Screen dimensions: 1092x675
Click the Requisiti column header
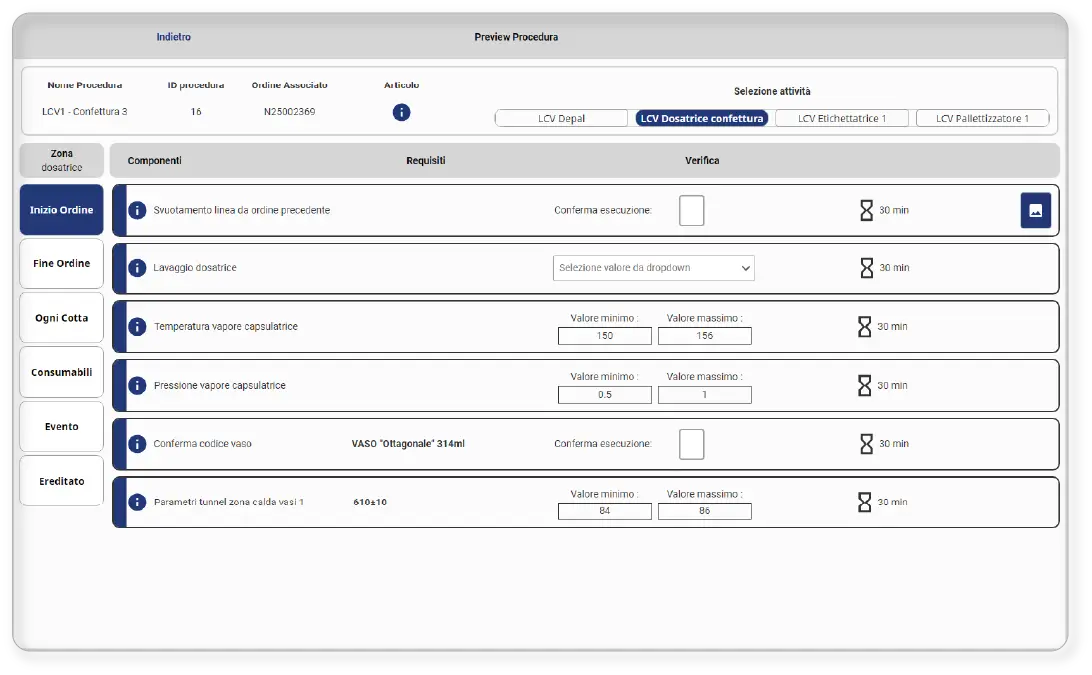[x=426, y=160]
